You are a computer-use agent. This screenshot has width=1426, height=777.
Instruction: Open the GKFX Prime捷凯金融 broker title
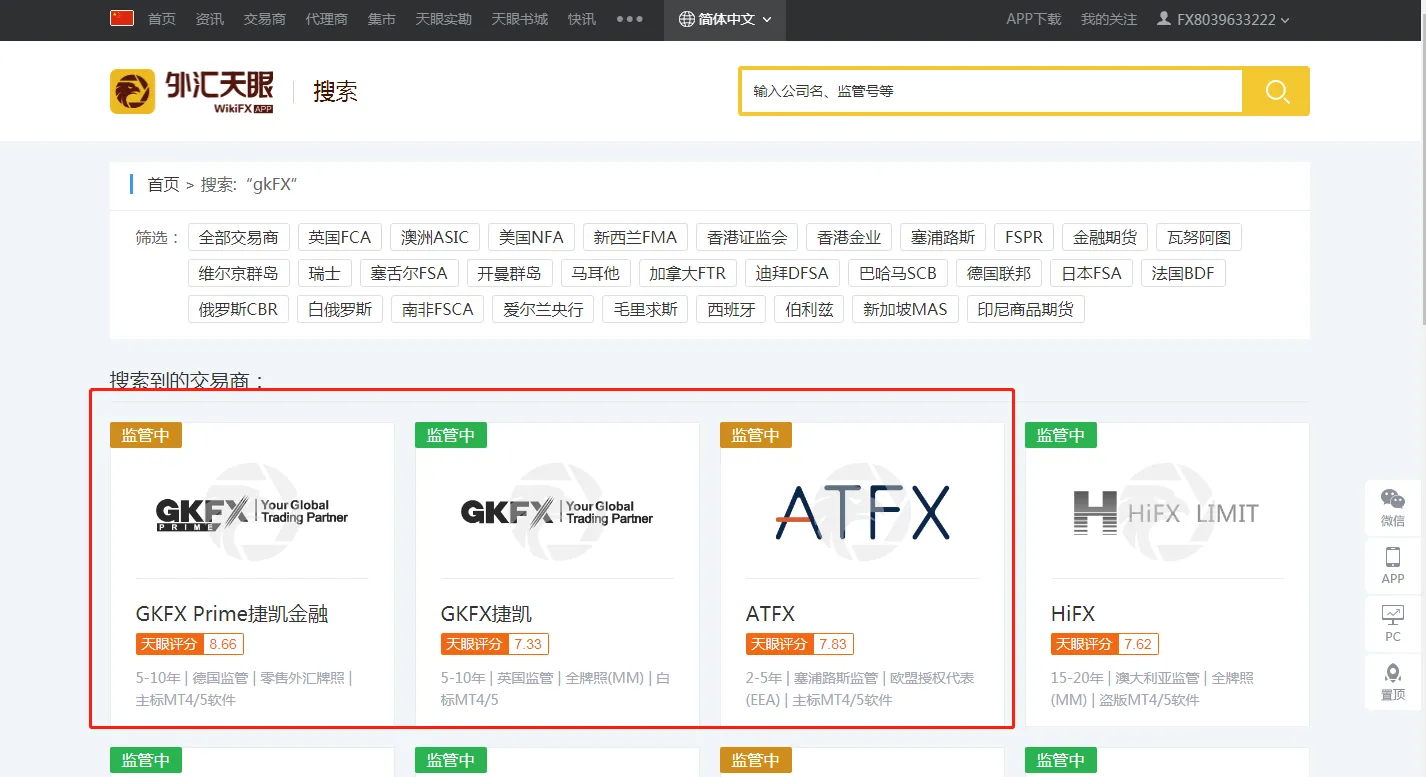click(232, 614)
